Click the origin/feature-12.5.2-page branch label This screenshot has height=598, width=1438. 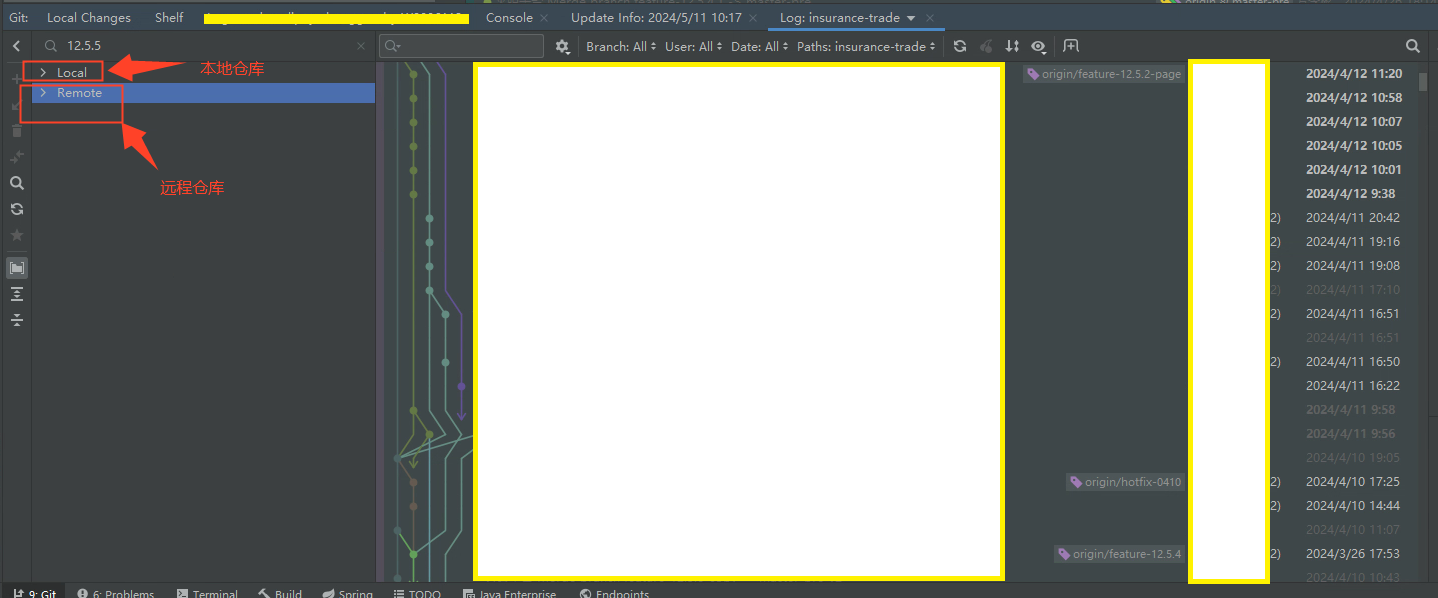coord(1104,74)
